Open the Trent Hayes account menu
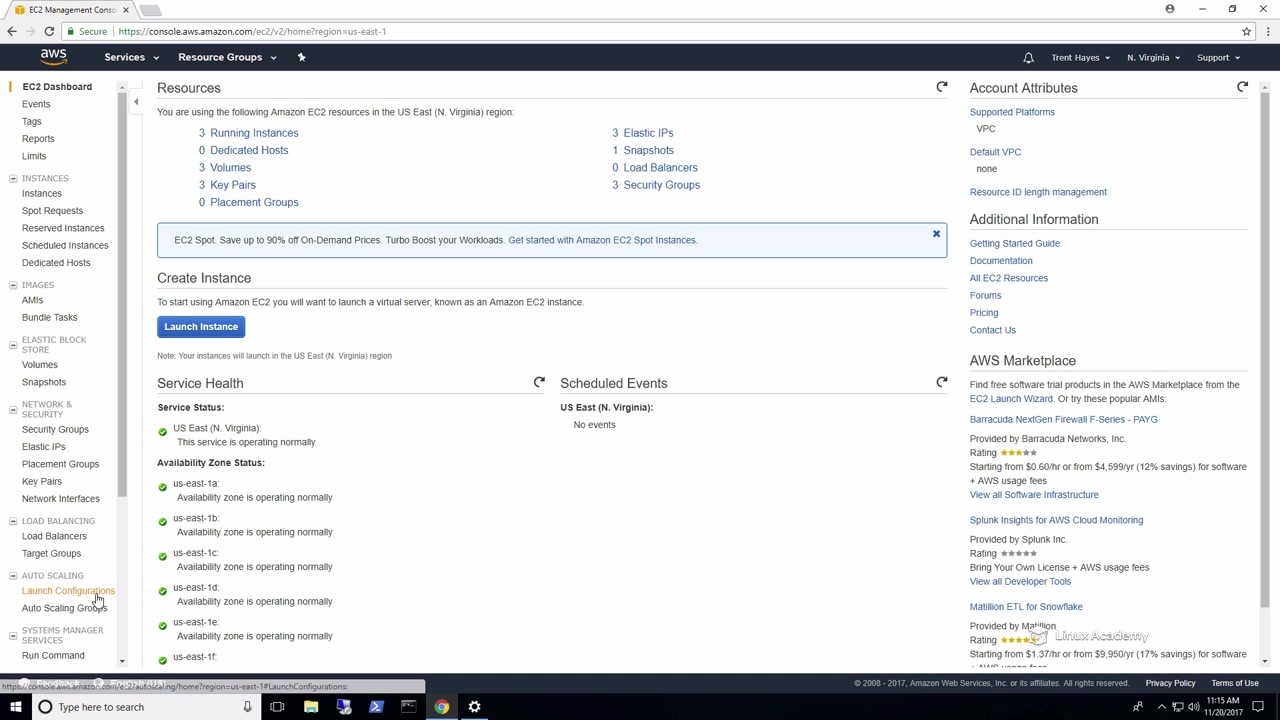This screenshot has width=1280, height=720. click(1080, 57)
